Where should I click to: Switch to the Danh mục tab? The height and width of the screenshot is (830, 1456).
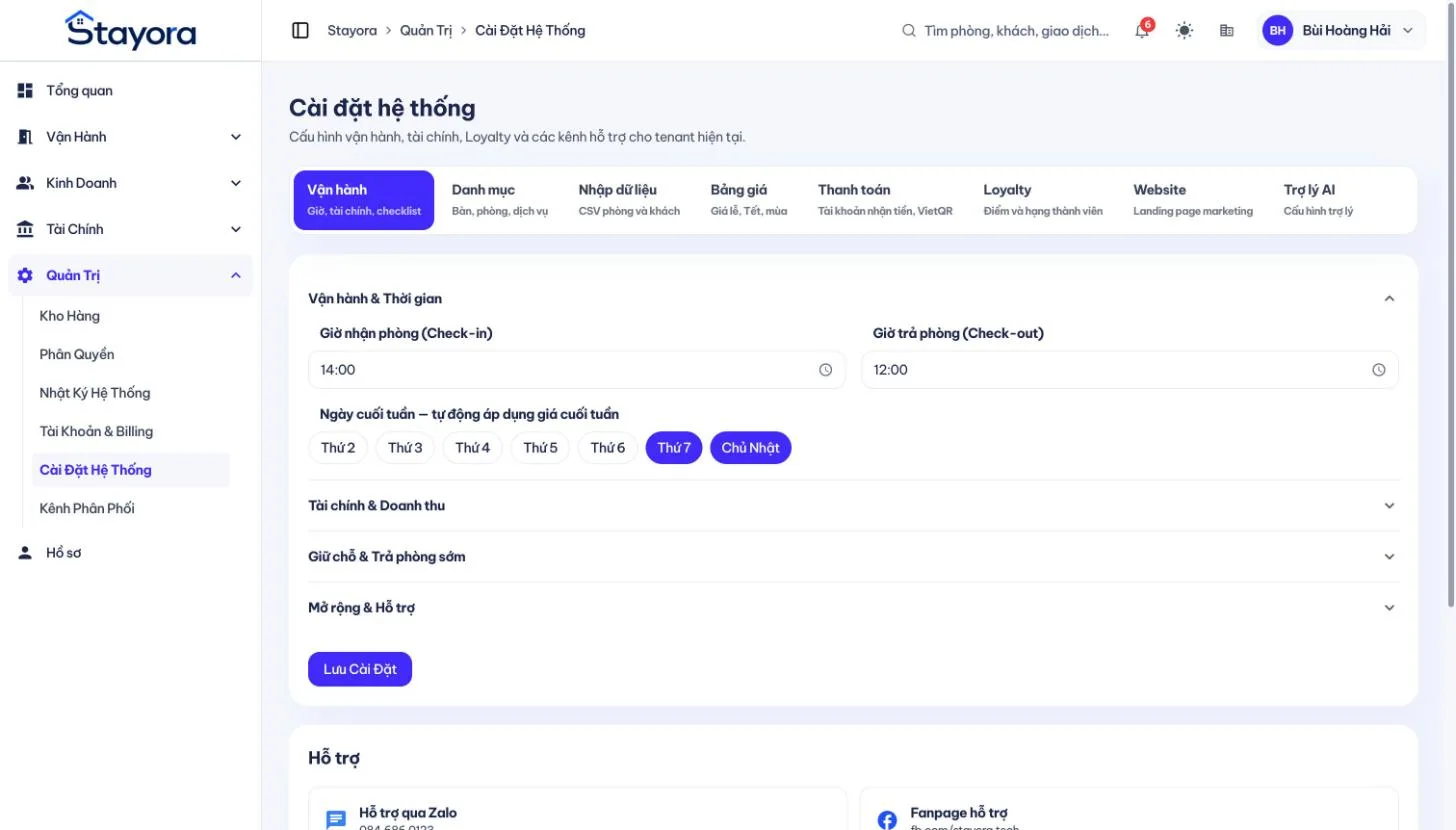point(500,200)
